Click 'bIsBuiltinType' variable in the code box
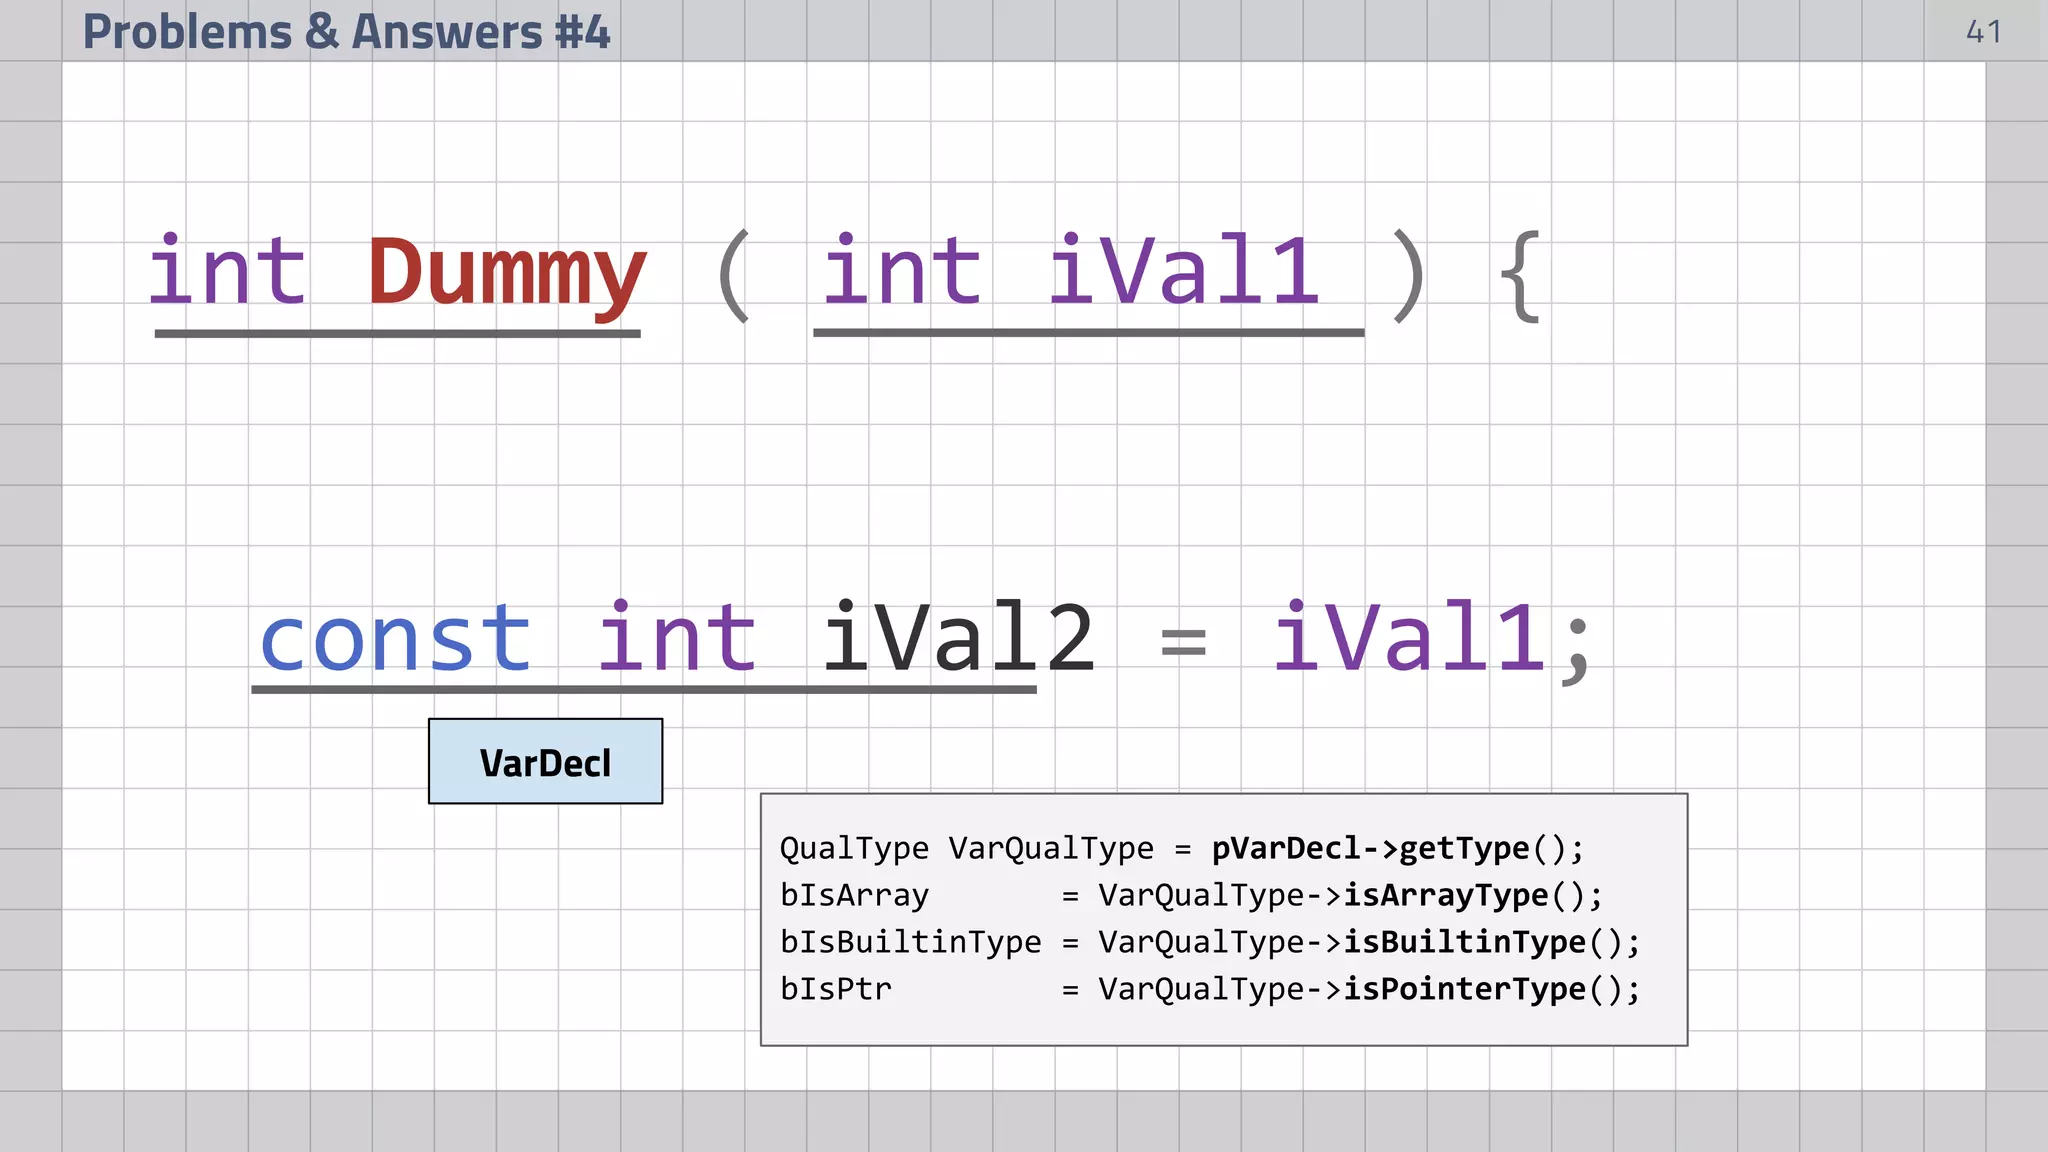This screenshot has width=2048, height=1152. tap(910, 942)
